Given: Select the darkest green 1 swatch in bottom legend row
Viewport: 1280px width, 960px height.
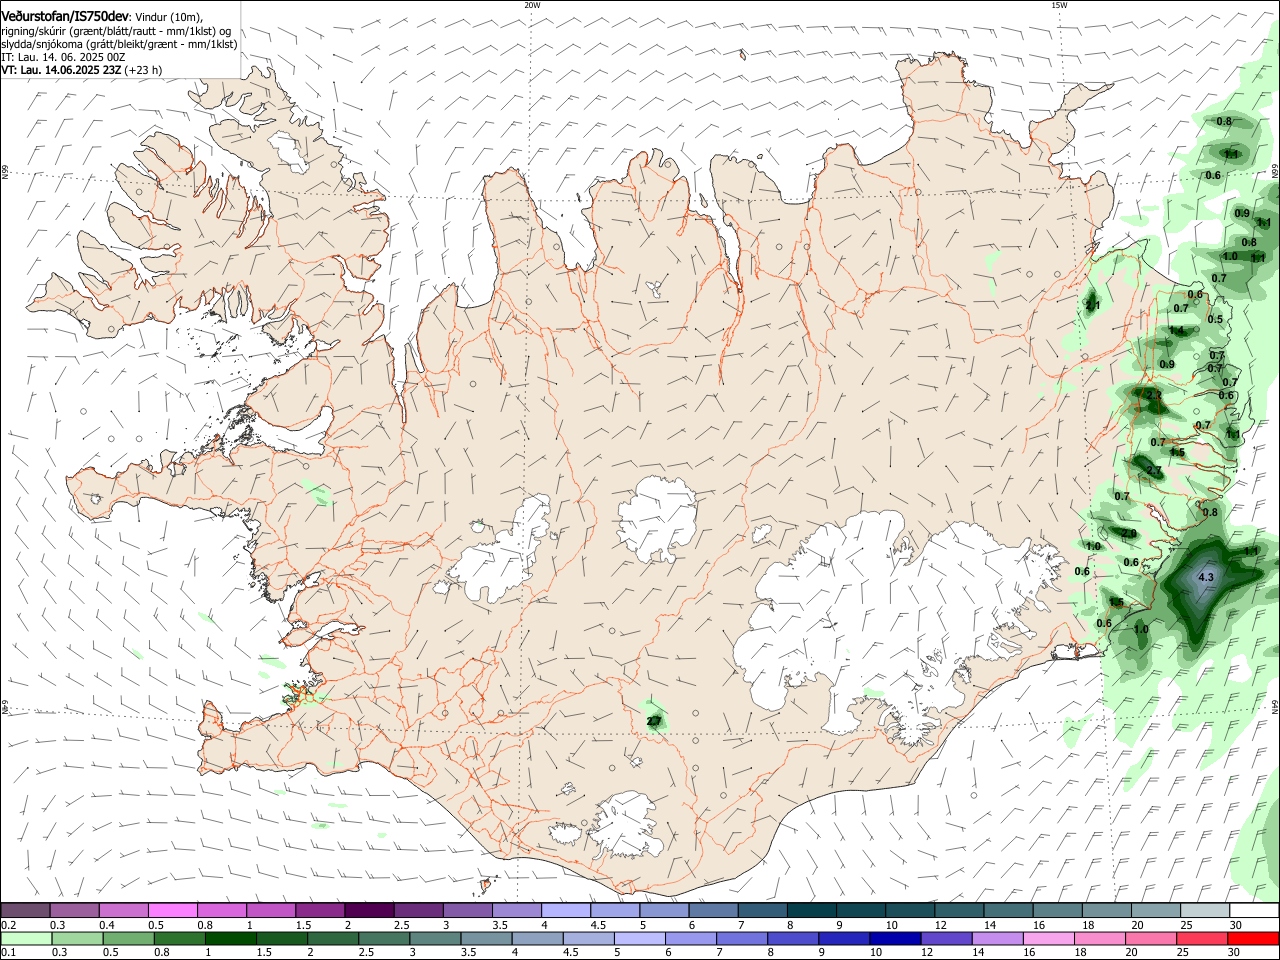Looking at the screenshot, I should click(231, 938).
